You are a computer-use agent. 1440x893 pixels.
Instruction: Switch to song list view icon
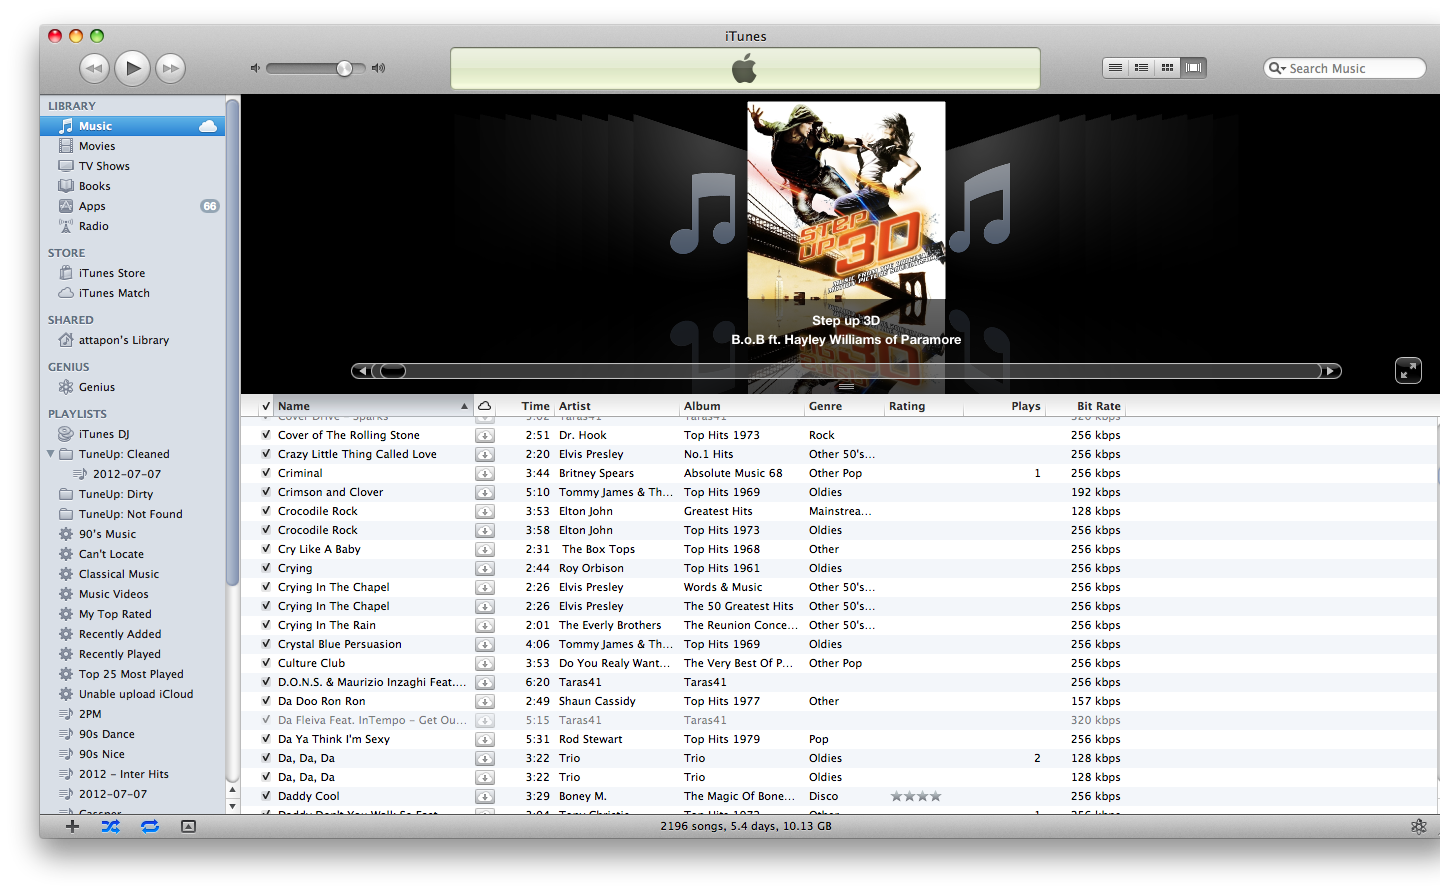(x=1115, y=68)
